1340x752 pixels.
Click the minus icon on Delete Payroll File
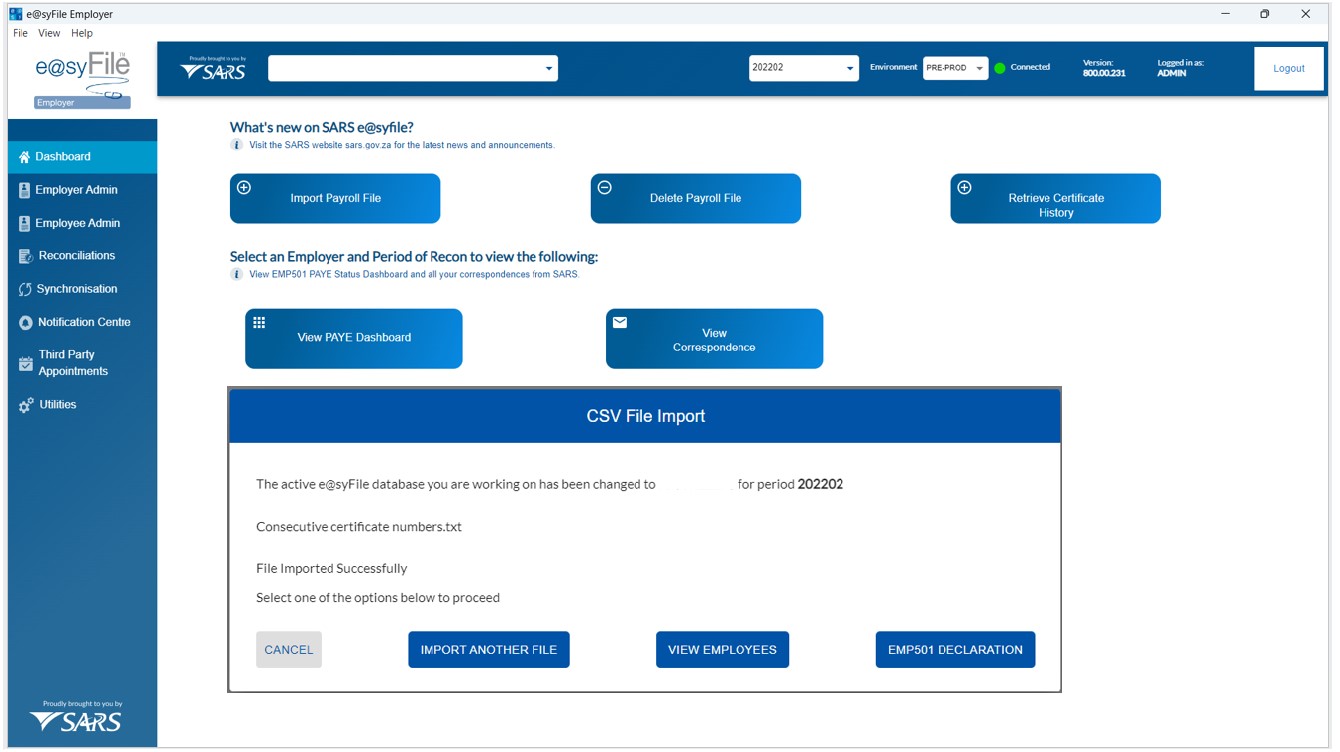coord(605,188)
